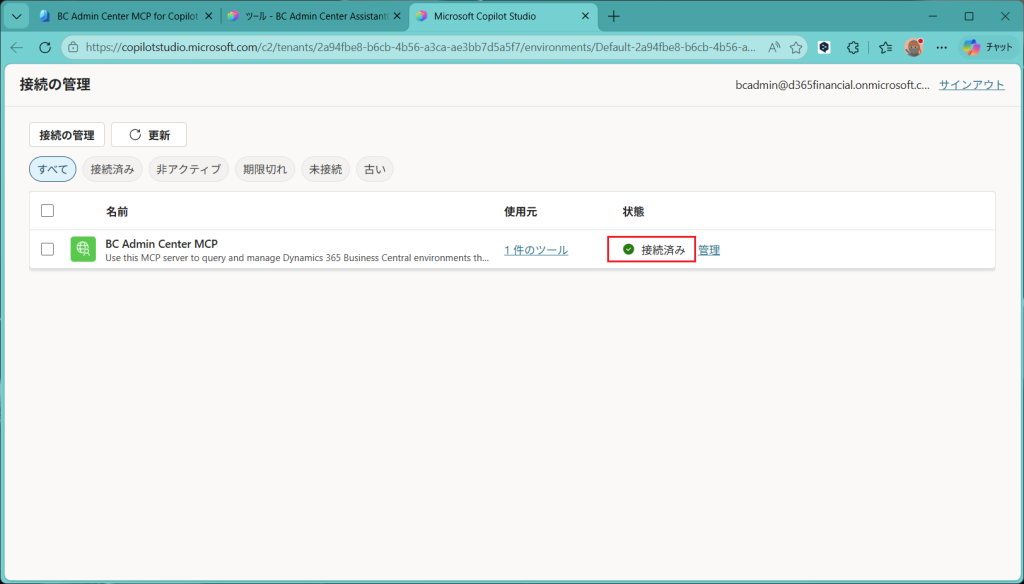The width and height of the screenshot is (1024, 584).
Task: Check the BC Admin Center MCP row checkbox
Action: click(47, 249)
